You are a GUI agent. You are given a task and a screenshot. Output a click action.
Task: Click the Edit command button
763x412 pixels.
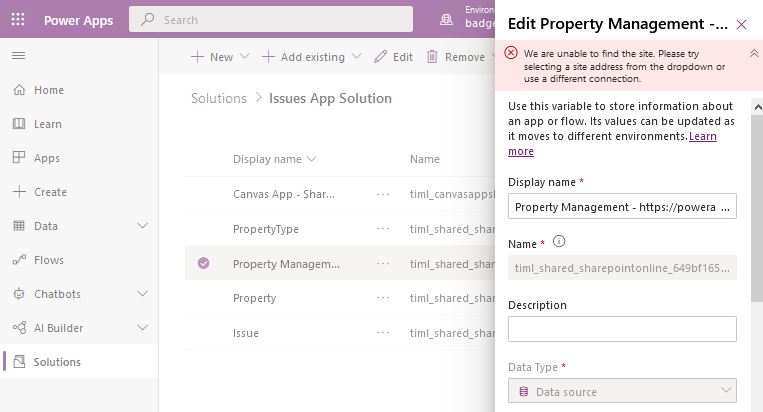393,57
